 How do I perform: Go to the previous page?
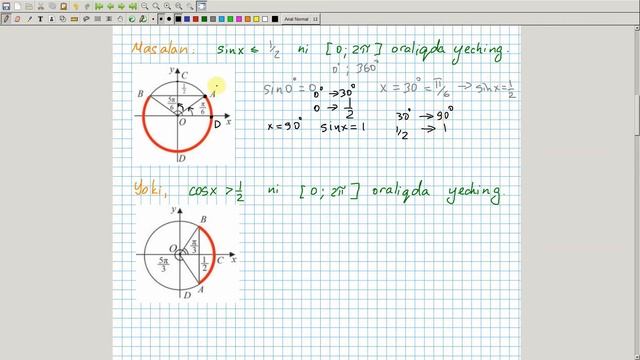click(x=111, y=7)
